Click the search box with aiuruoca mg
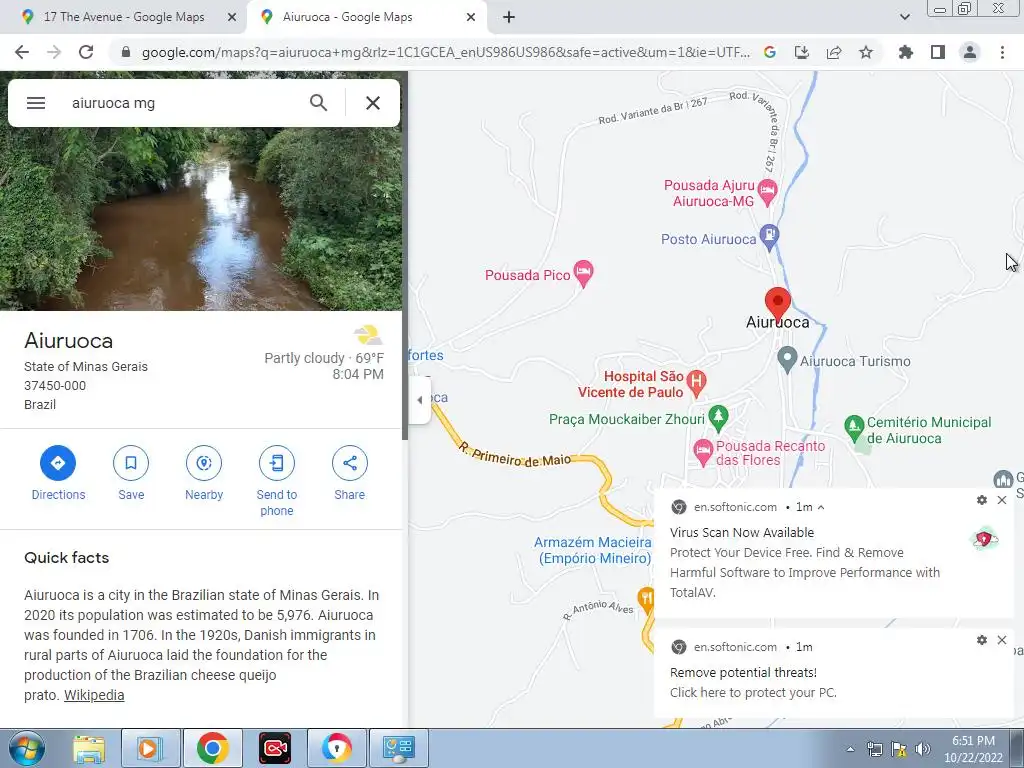The image size is (1024, 768). click(183, 103)
